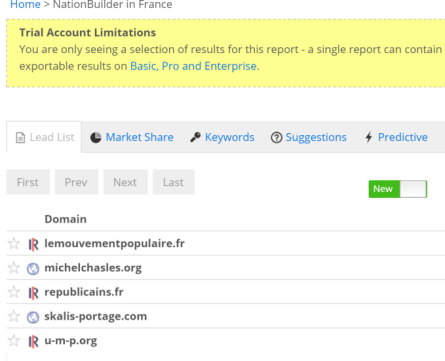
Task: Open the Keywords tab
Action: pyautogui.click(x=222, y=137)
